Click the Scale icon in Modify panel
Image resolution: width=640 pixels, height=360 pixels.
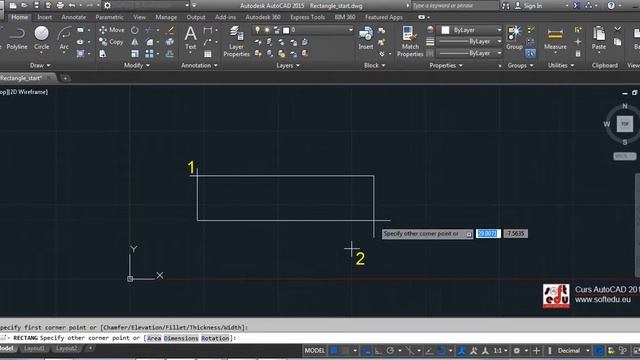pyautogui.click(x=135, y=53)
